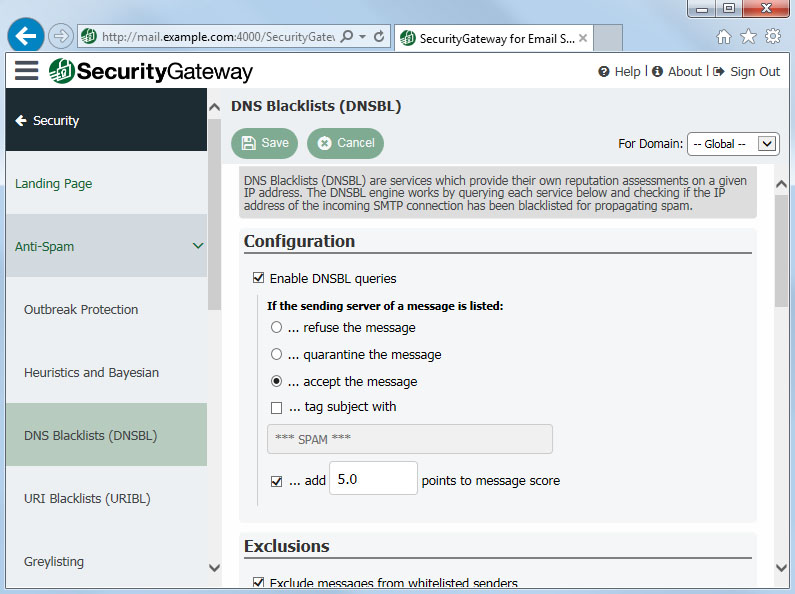795x594 pixels.
Task: Click the Help link
Action: click(x=628, y=71)
